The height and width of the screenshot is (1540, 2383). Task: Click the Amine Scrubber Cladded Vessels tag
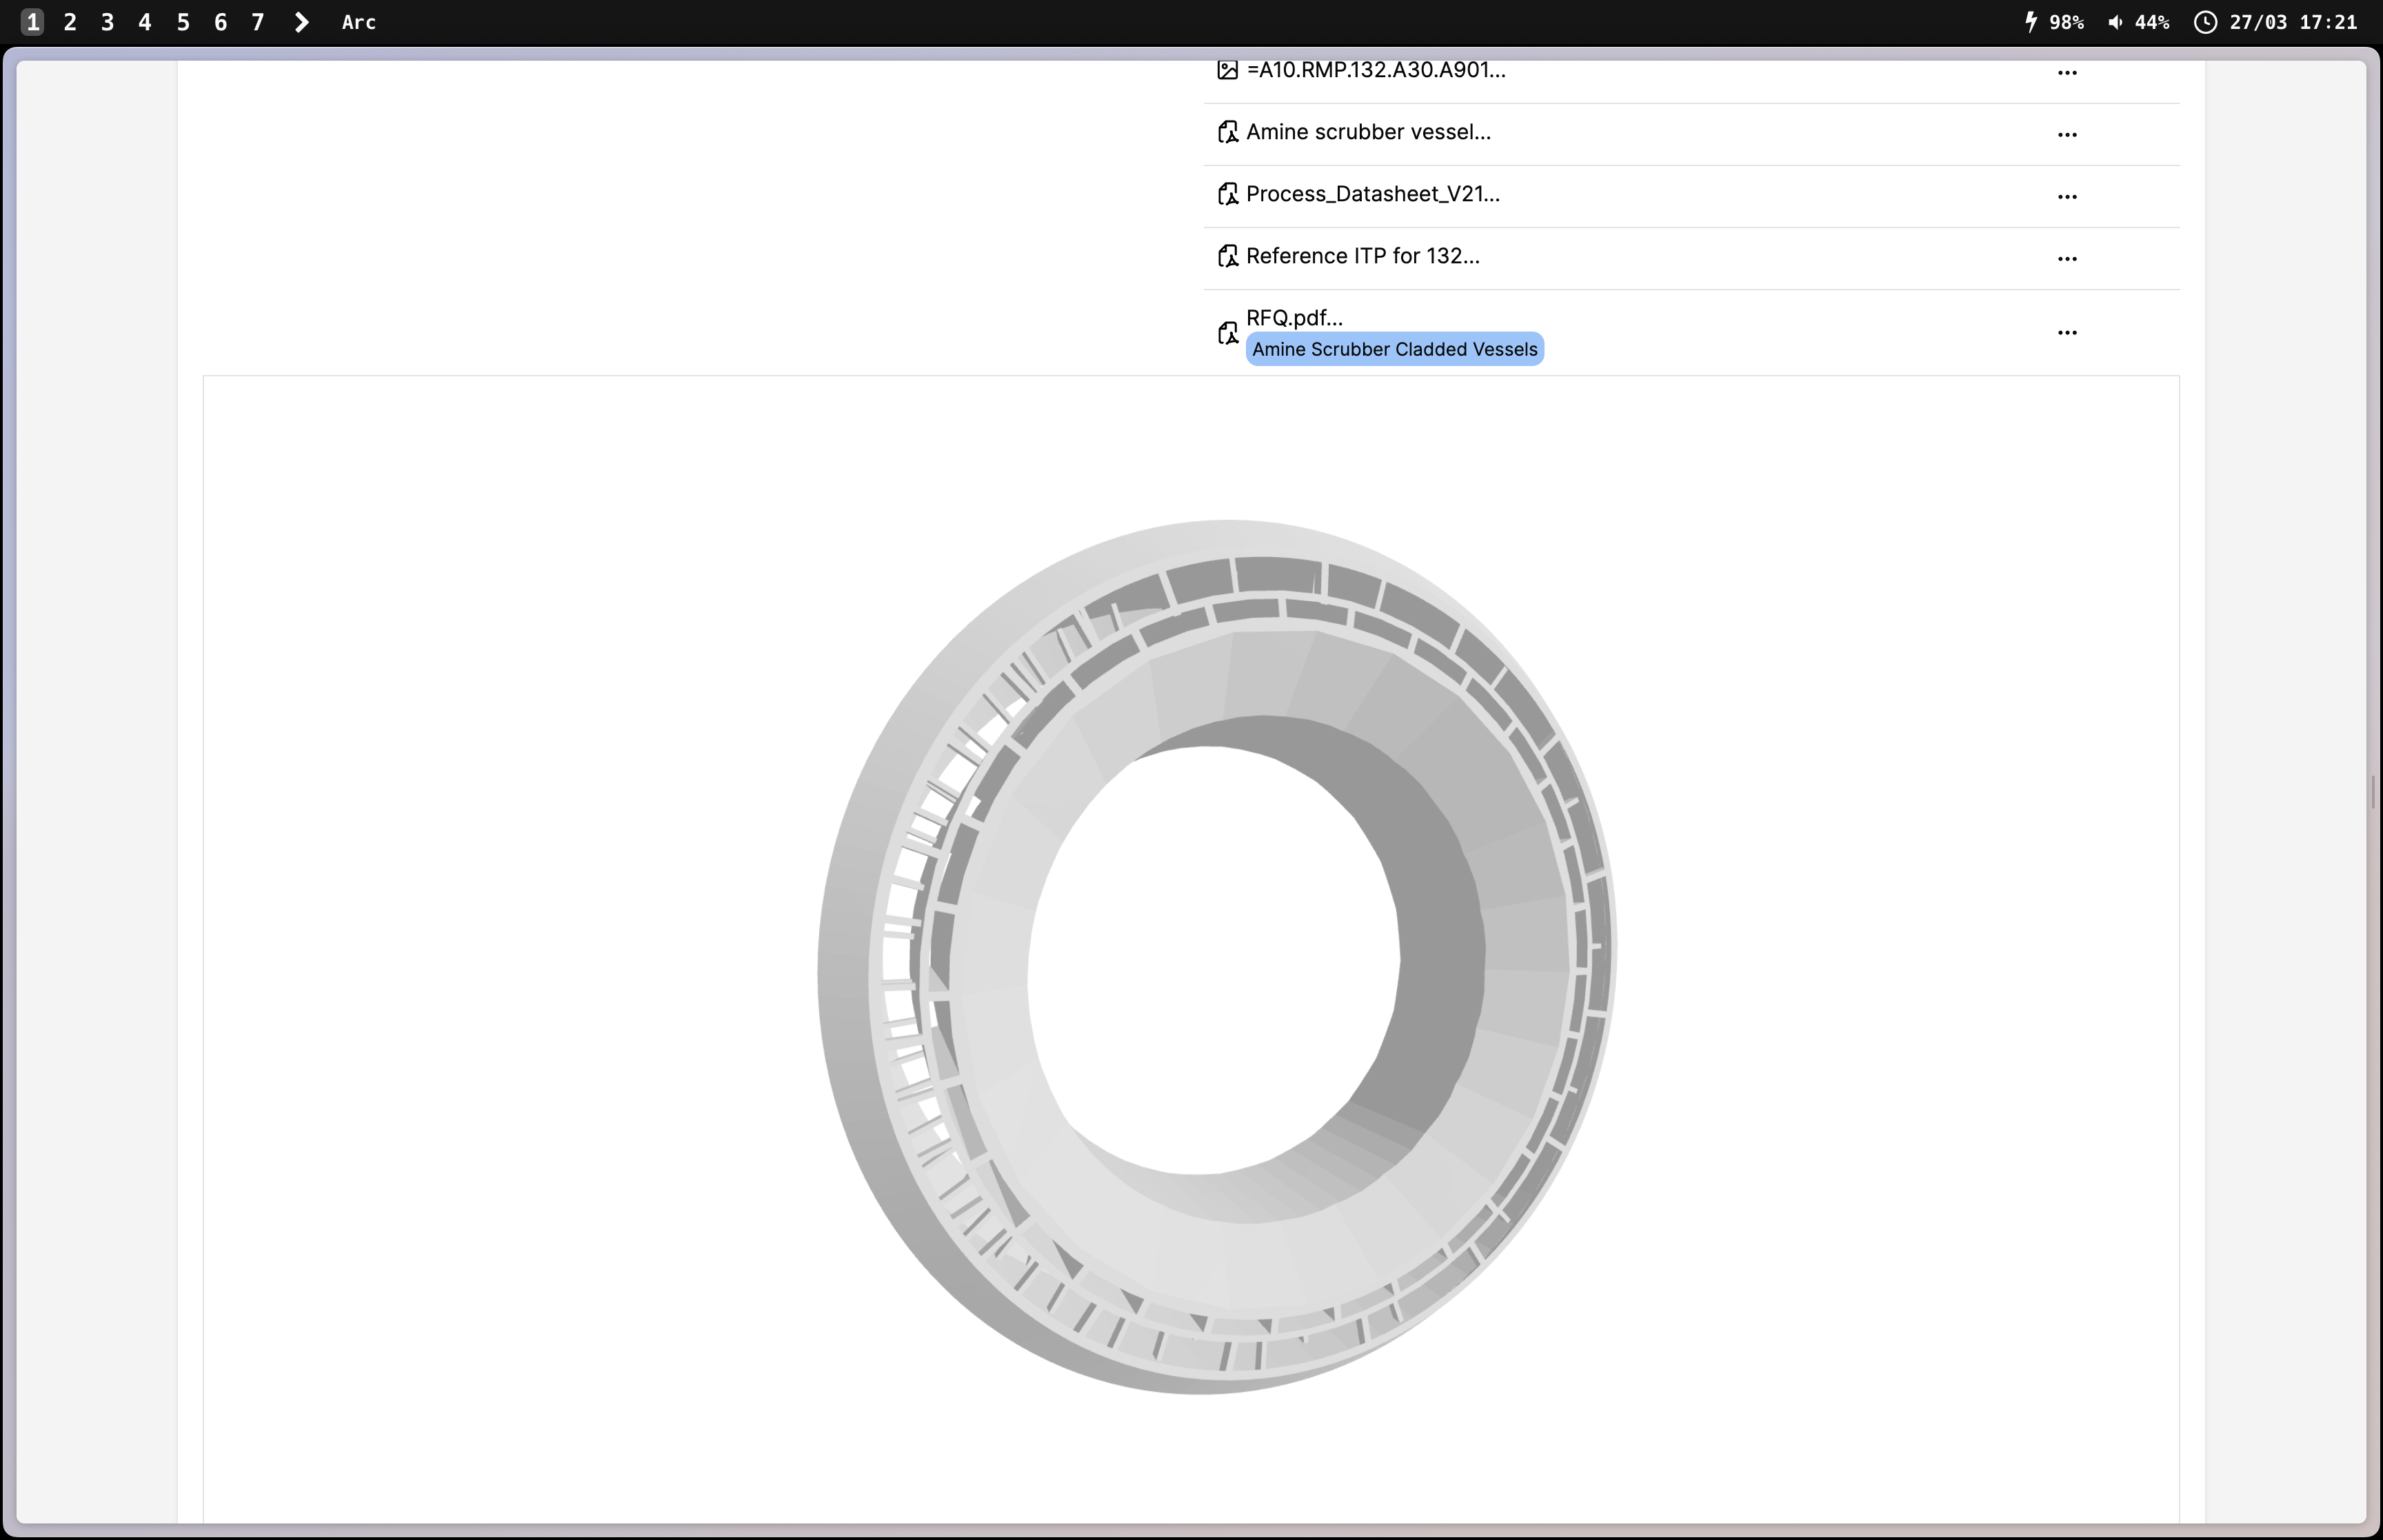pos(1394,349)
